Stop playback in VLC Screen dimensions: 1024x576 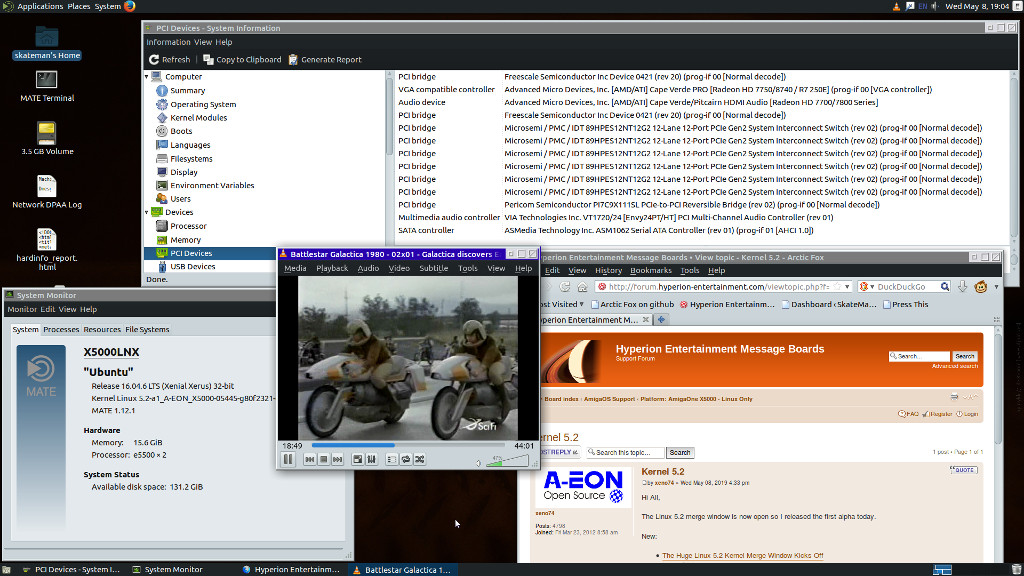[x=323, y=460]
